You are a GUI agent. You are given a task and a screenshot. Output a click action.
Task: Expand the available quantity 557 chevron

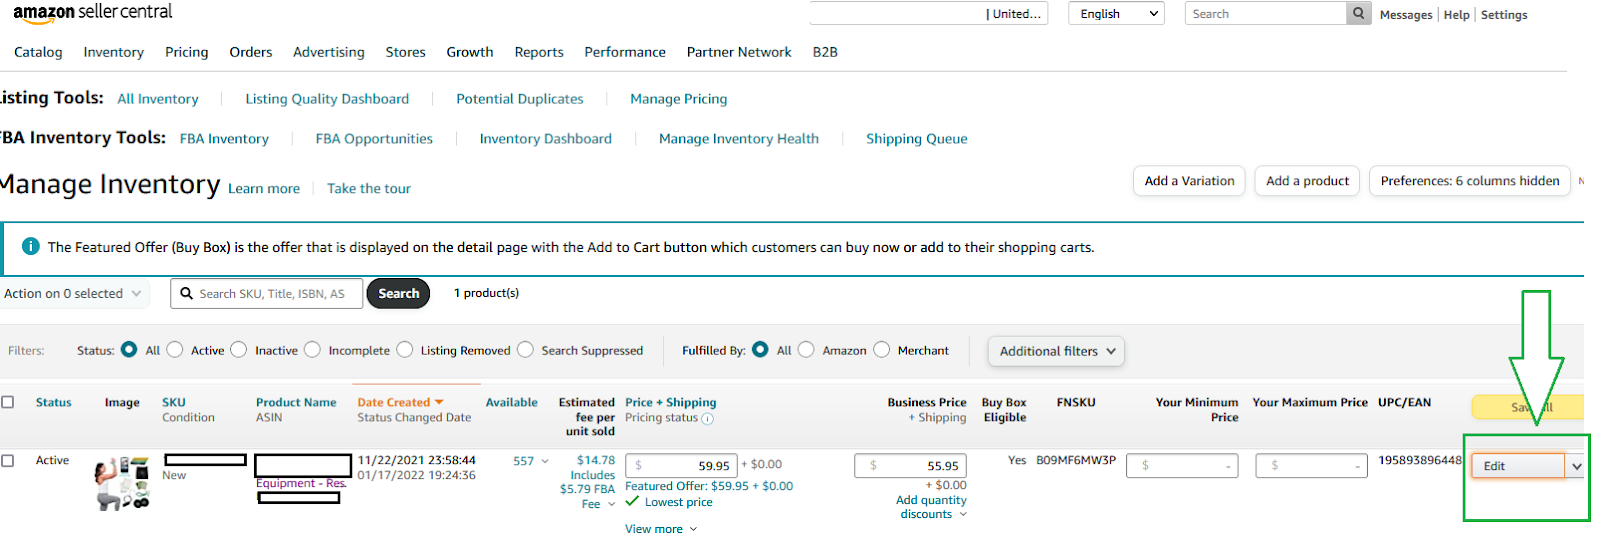point(545,461)
